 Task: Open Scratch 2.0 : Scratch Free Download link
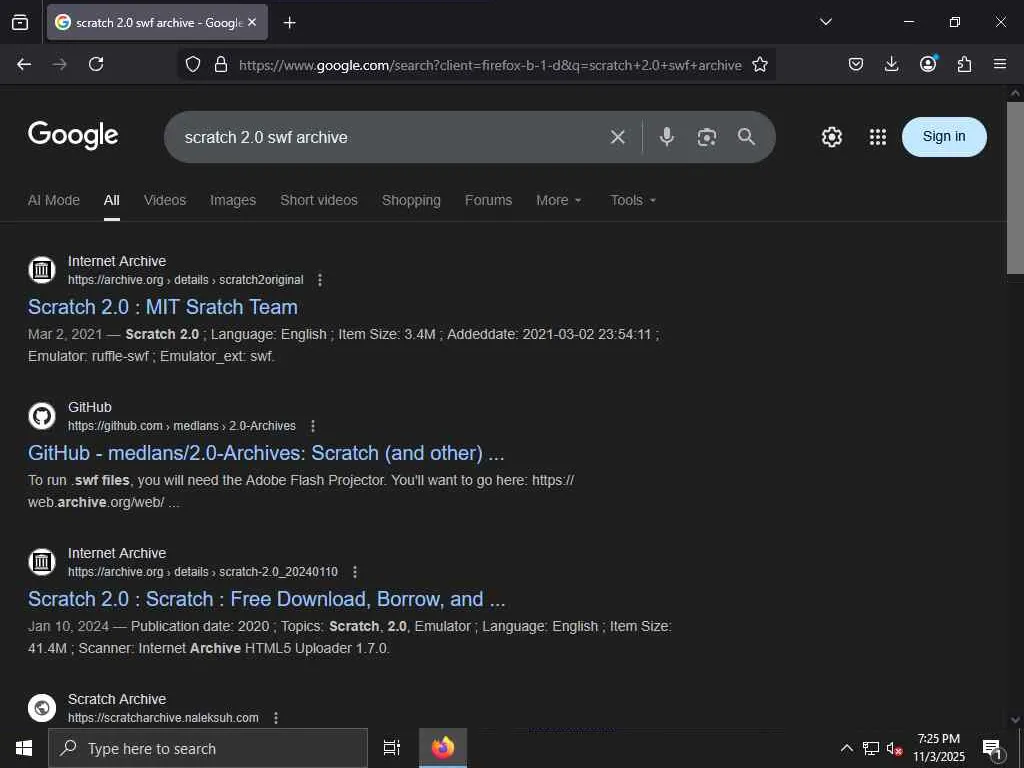click(266, 599)
